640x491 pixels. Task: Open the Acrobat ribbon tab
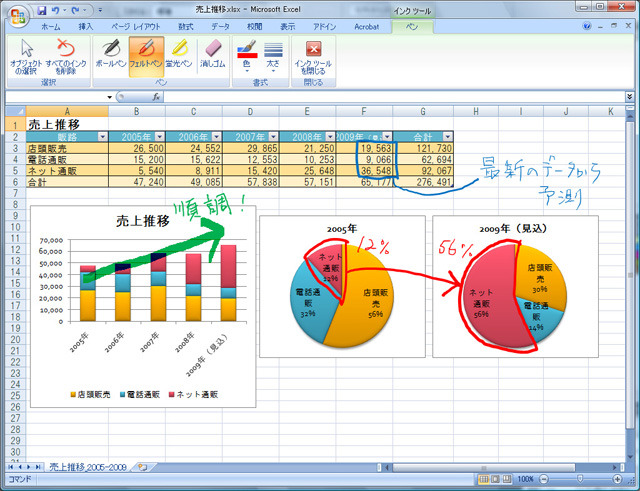click(x=367, y=27)
